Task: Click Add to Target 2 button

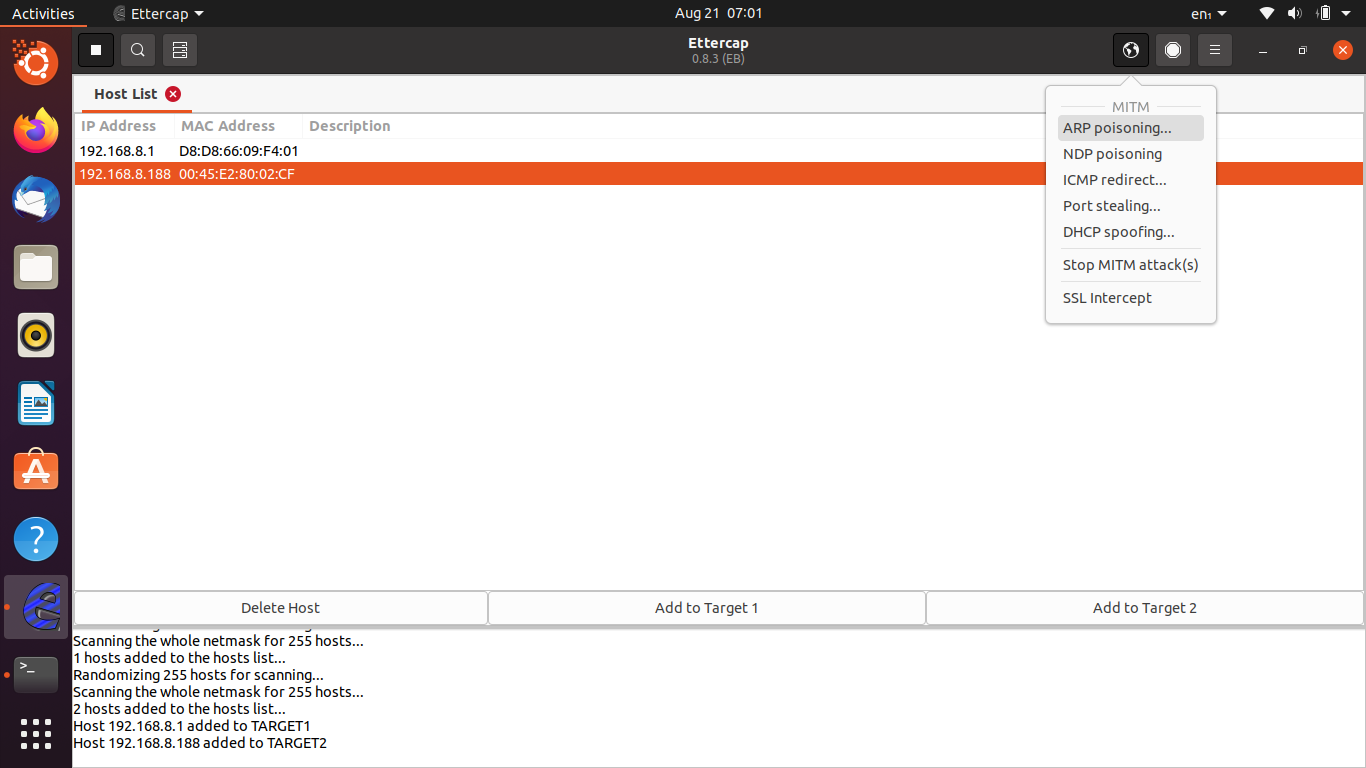Action: pyautogui.click(x=1145, y=608)
